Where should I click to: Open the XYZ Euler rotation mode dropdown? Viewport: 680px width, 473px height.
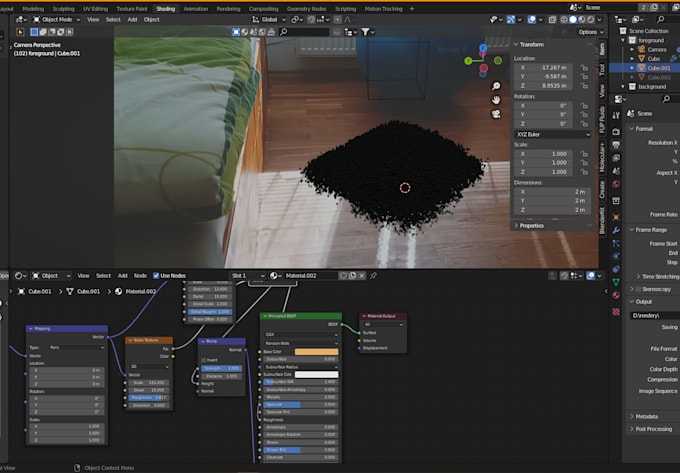pyautogui.click(x=553, y=134)
